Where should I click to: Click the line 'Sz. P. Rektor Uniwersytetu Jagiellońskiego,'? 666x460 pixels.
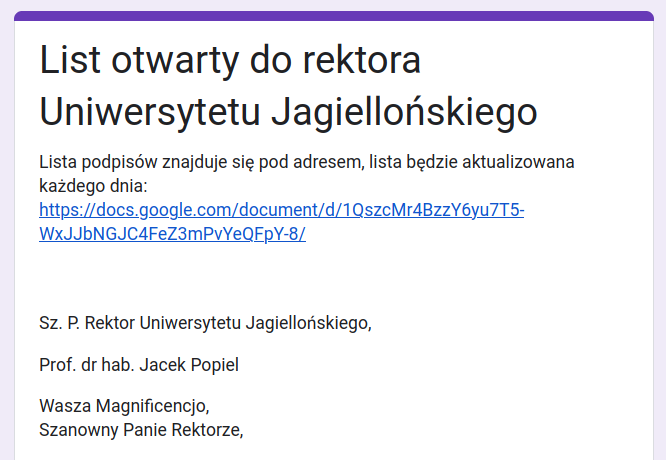206,323
